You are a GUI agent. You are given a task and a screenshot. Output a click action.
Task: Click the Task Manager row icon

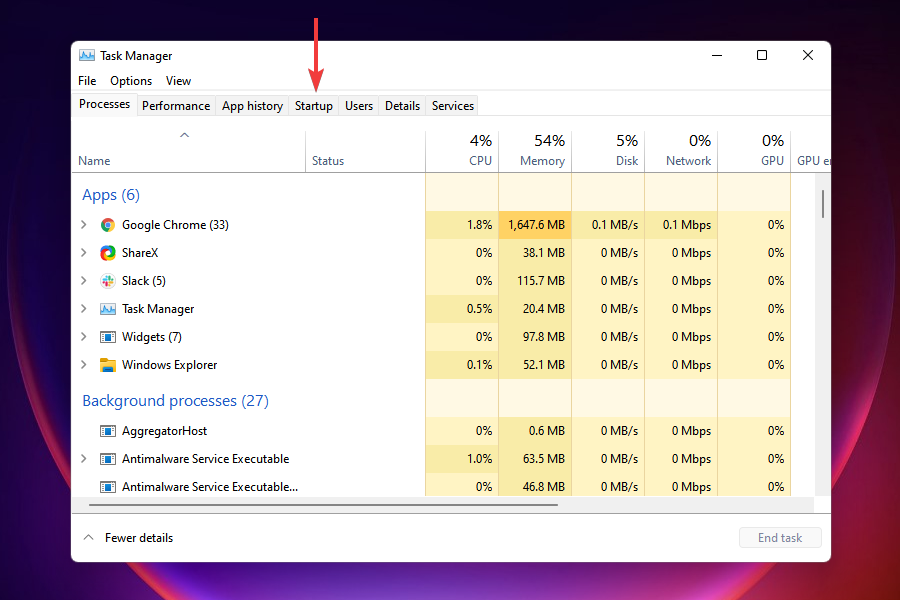pyautogui.click(x=107, y=309)
